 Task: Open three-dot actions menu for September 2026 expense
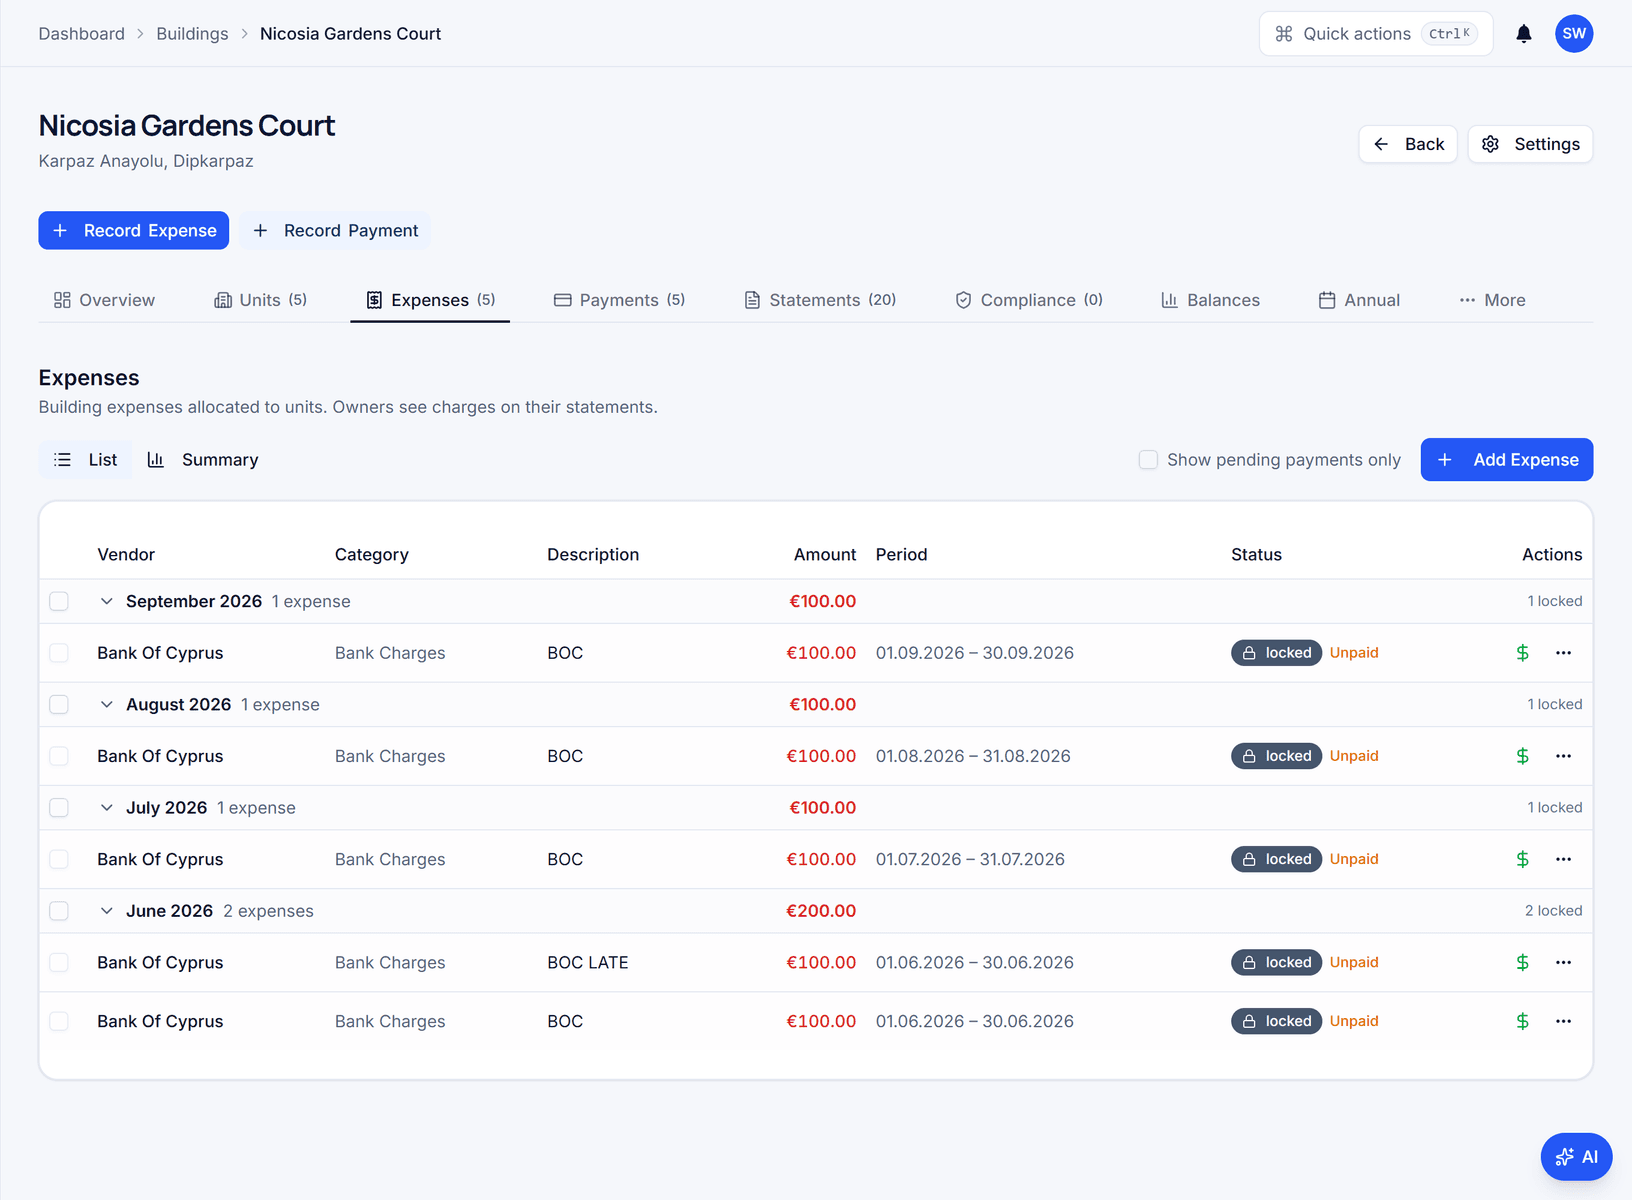click(x=1563, y=653)
